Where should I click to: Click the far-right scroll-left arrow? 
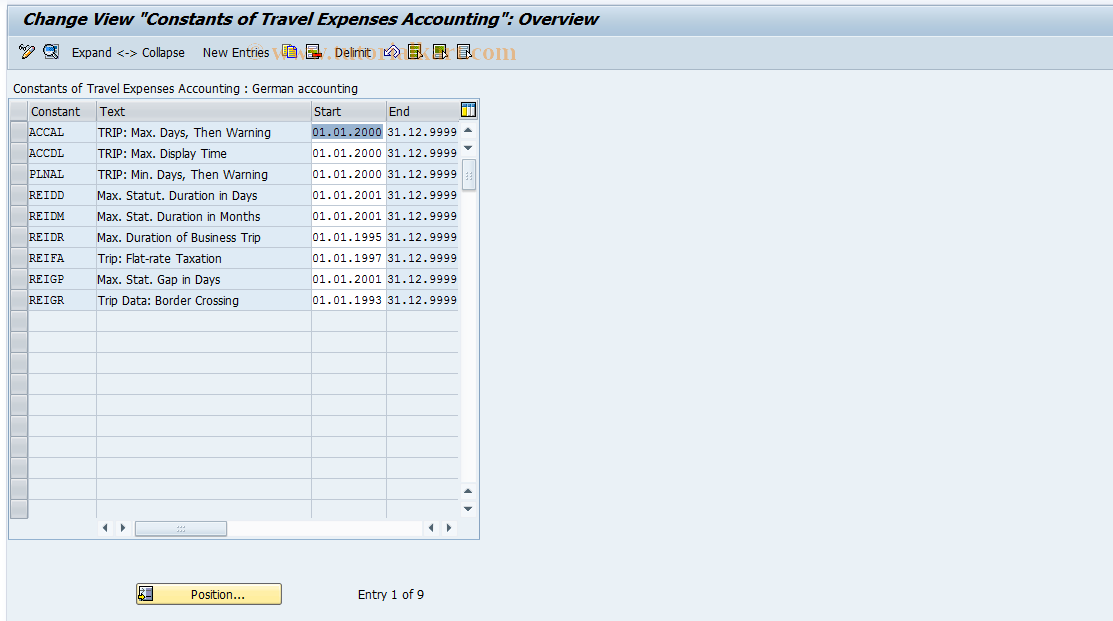tap(431, 528)
